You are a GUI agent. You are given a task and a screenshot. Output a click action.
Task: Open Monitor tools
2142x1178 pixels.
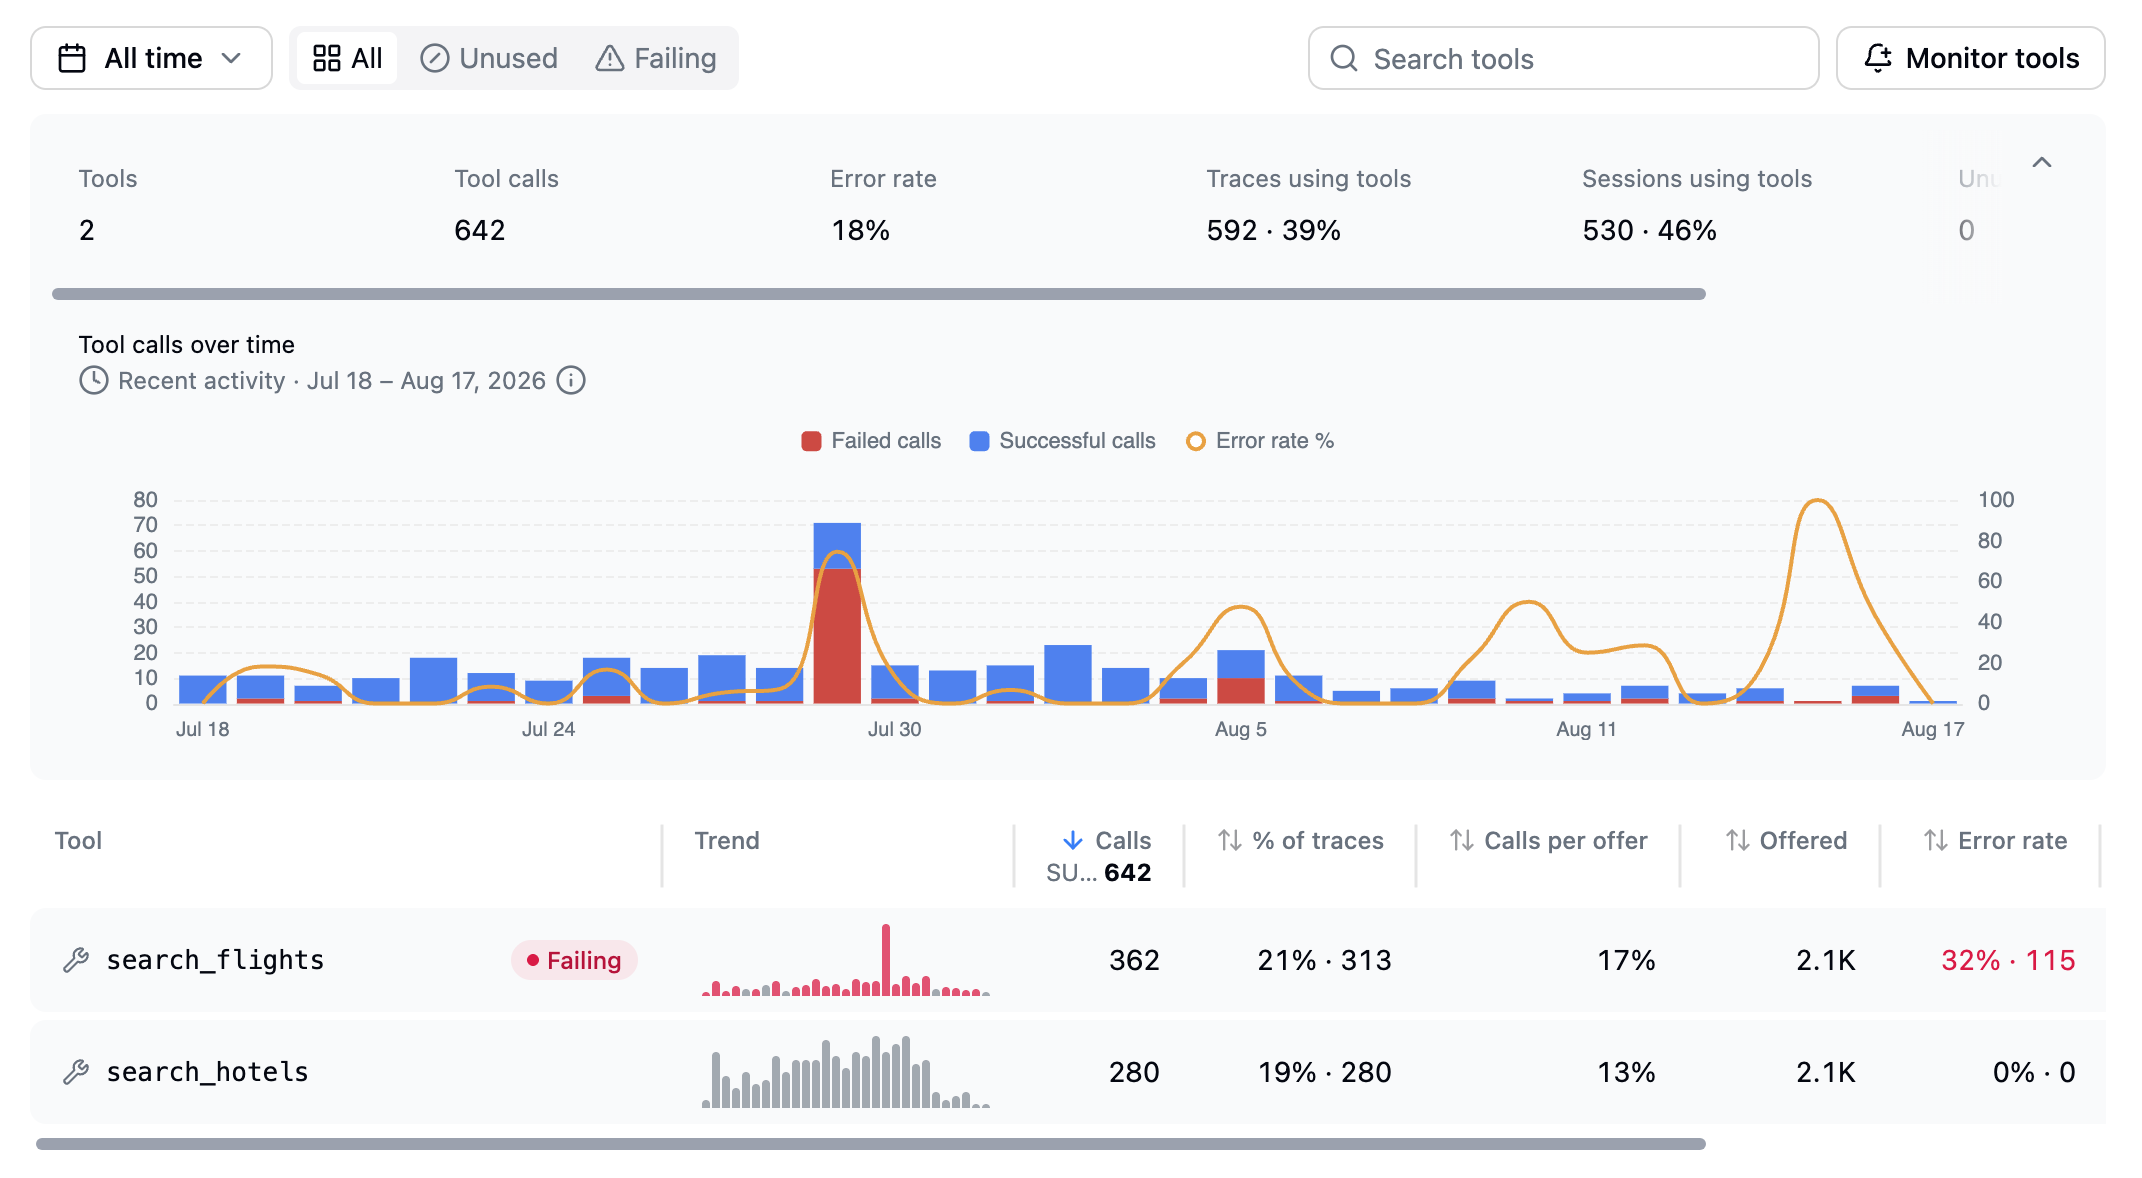(x=1970, y=58)
